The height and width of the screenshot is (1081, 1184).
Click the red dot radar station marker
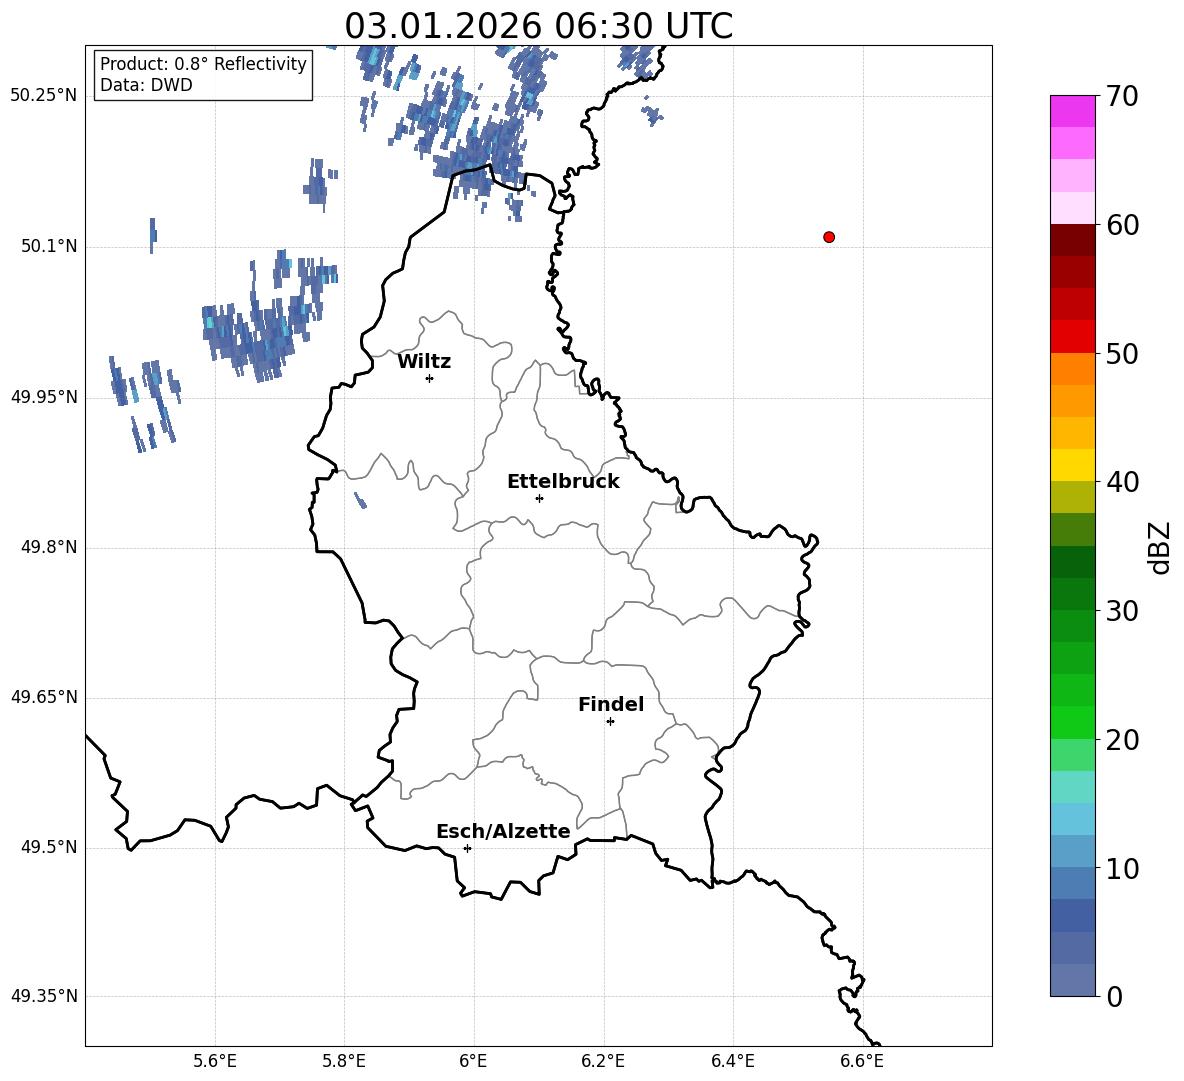829,237
